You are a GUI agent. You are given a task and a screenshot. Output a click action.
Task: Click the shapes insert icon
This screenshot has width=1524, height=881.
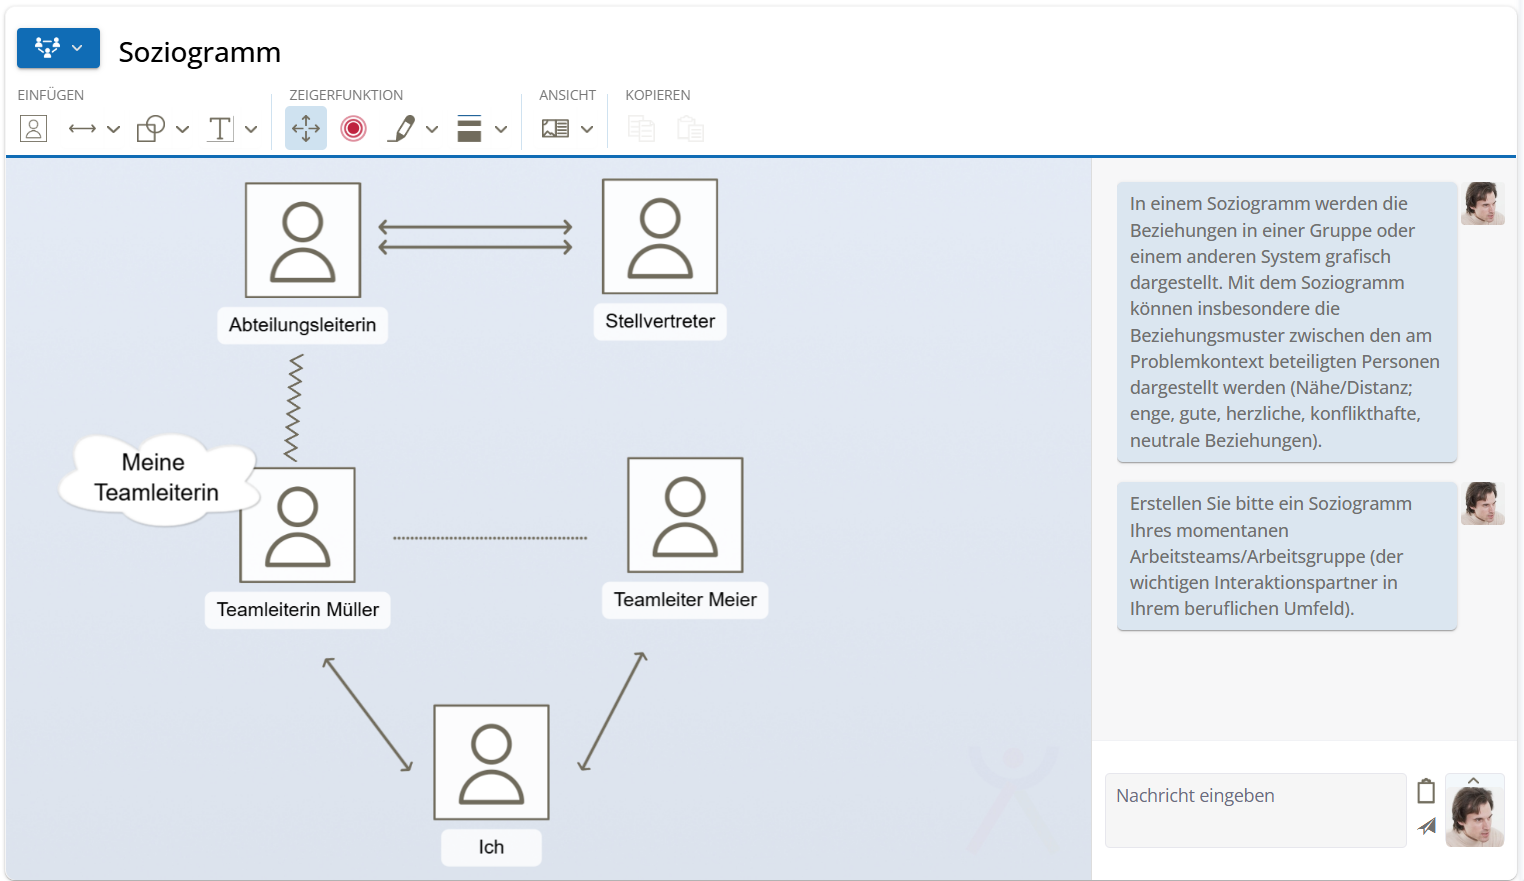151,129
